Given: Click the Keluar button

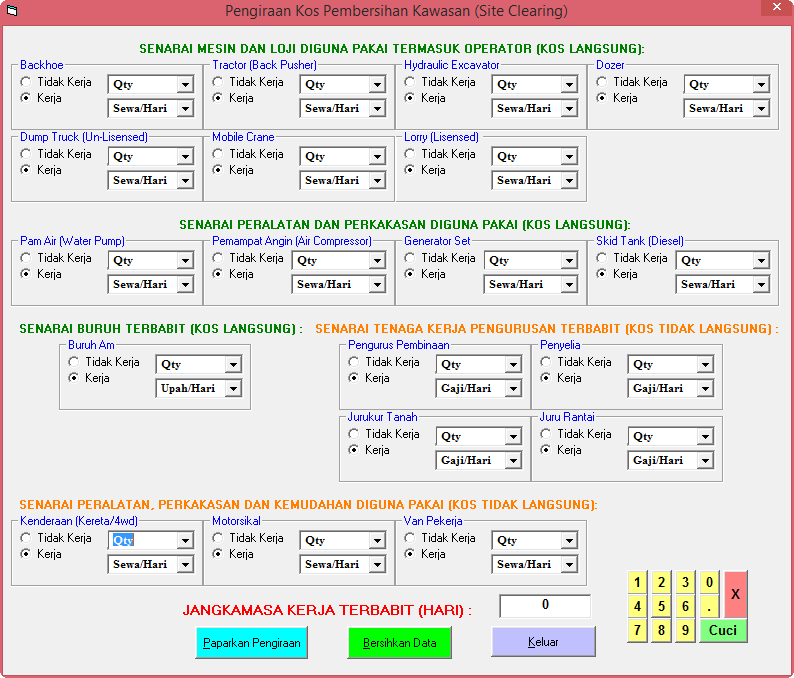Looking at the screenshot, I should click(543, 642).
